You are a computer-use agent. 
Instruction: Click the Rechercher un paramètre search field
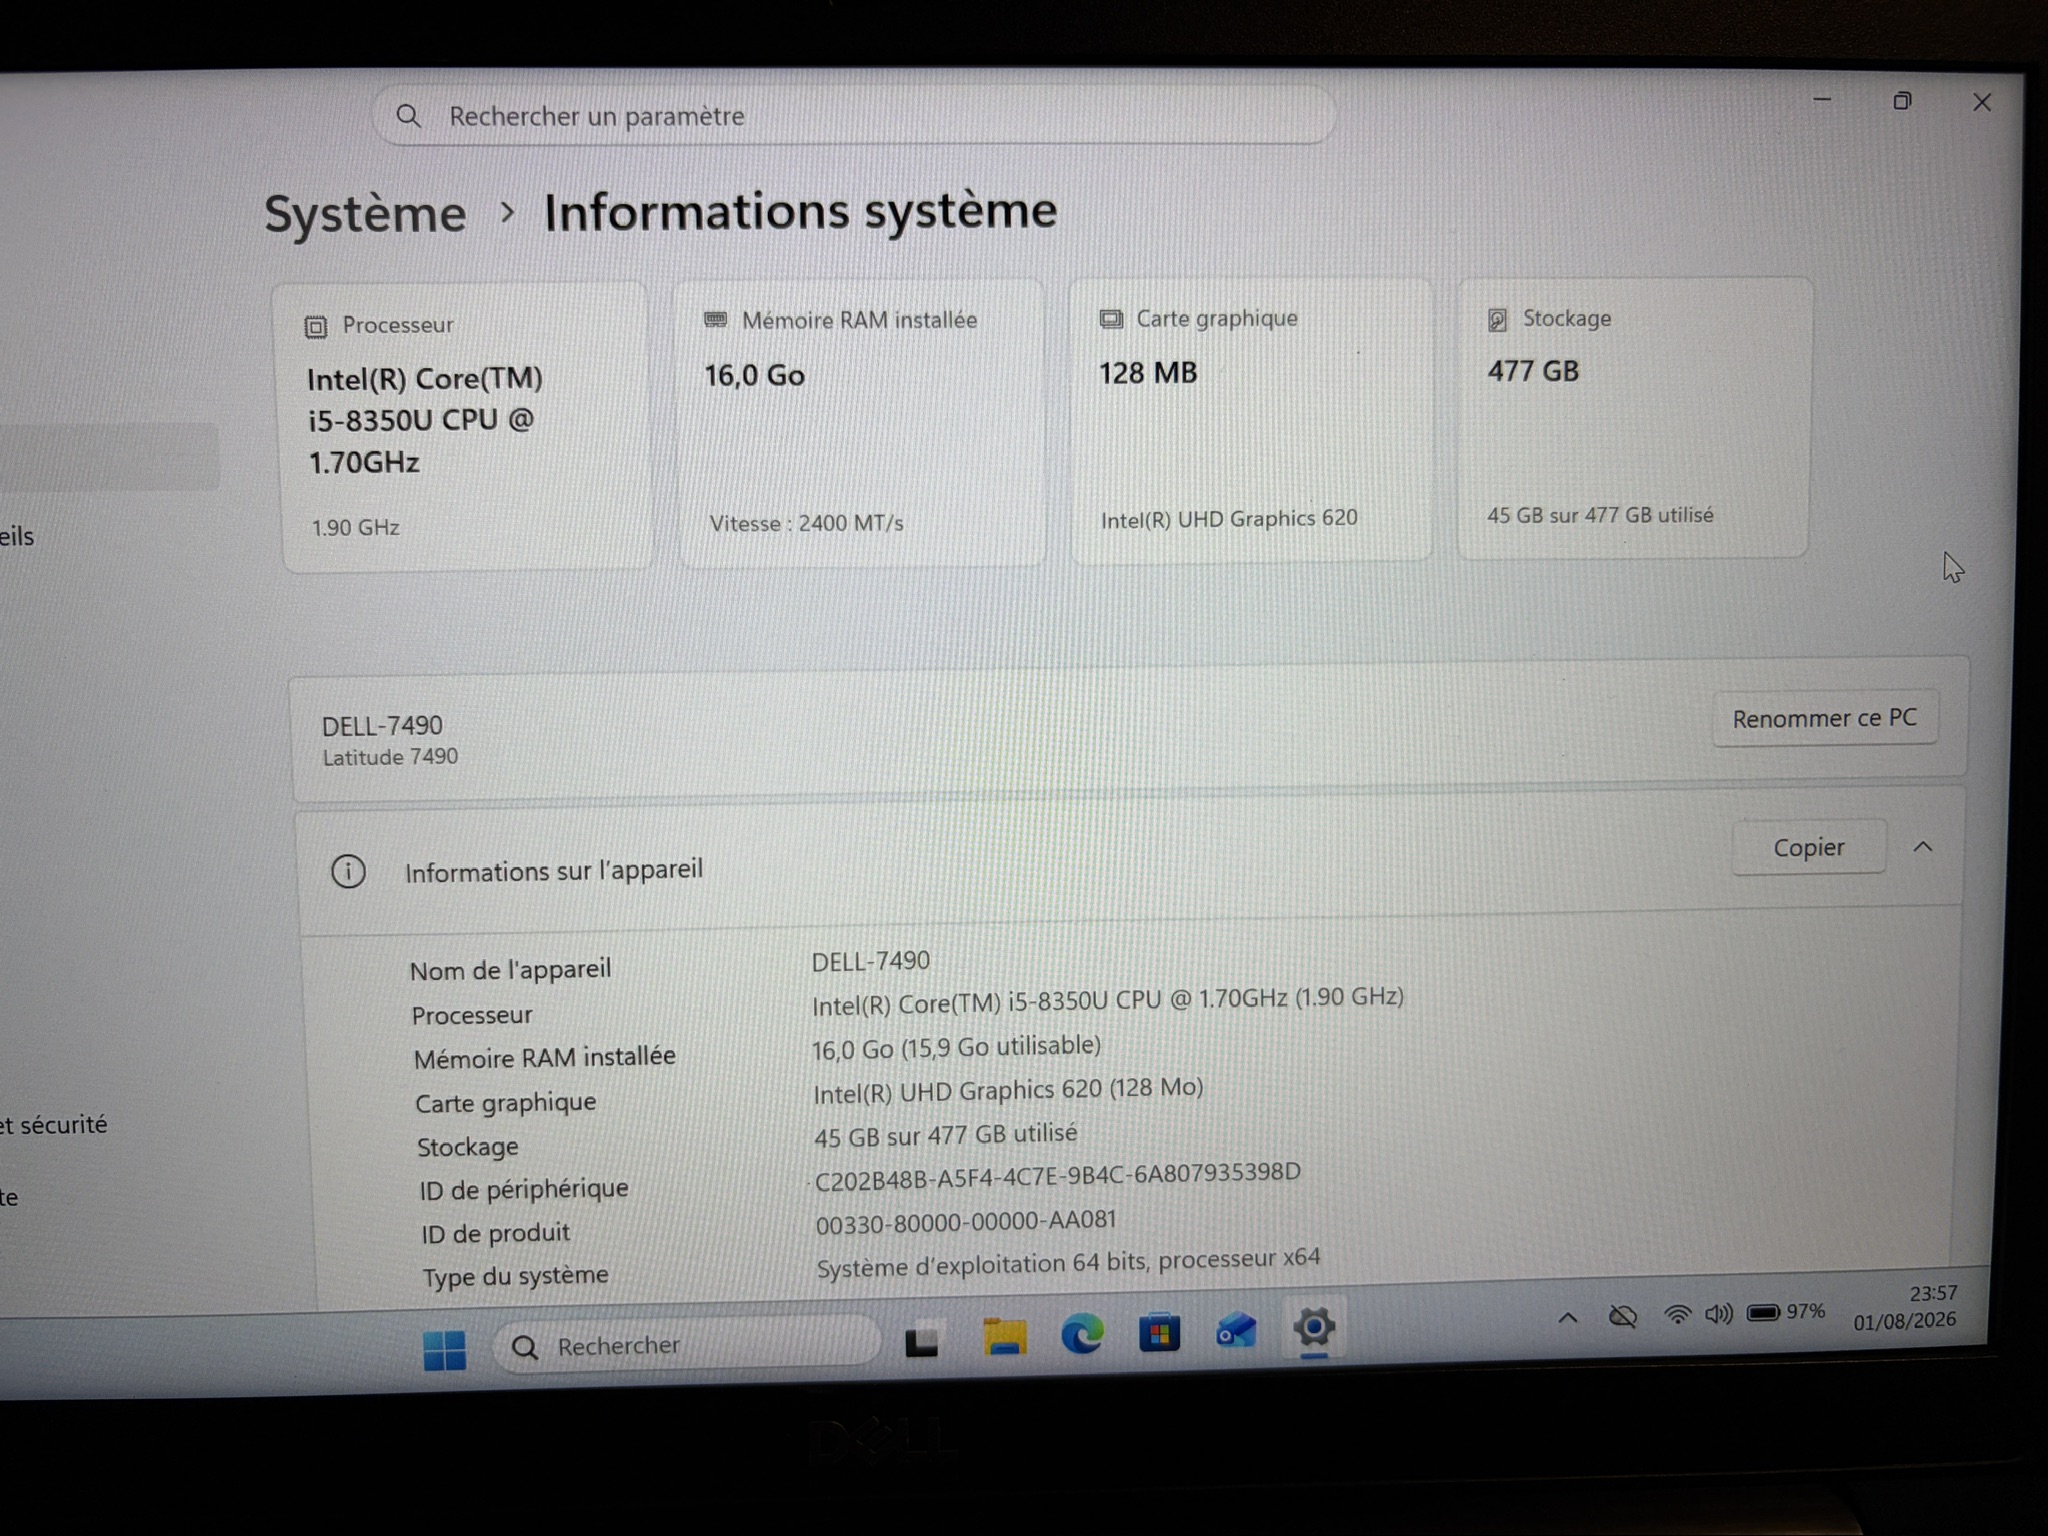coord(855,116)
